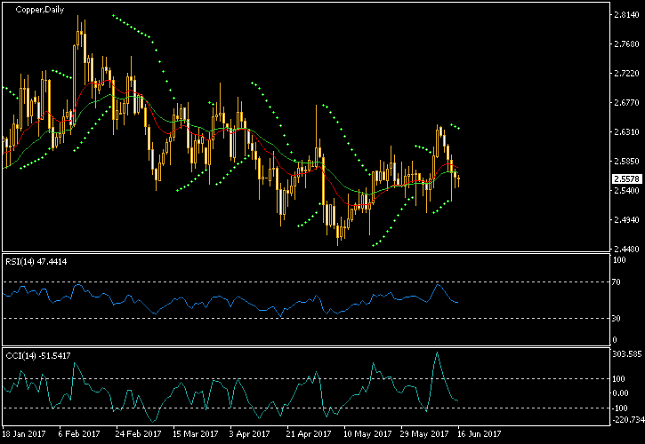Click the 29 May 2017 date label
The width and height of the screenshot is (645, 444).
point(424,434)
